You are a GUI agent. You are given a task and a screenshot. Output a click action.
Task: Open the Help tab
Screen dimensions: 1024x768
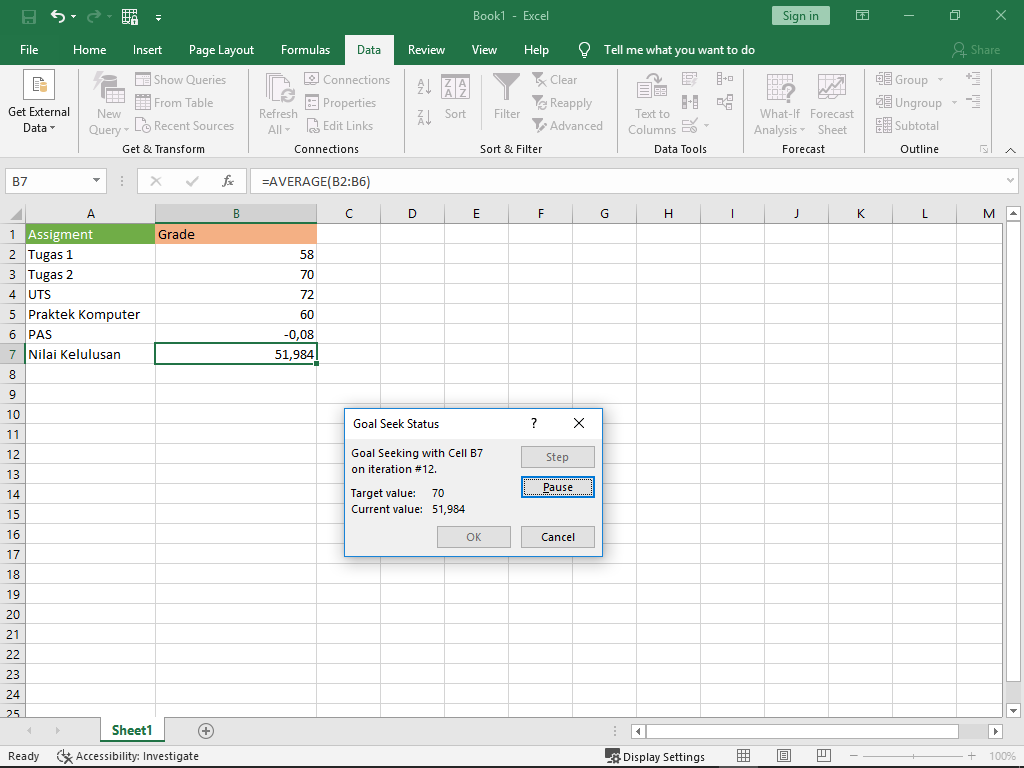[536, 50]
